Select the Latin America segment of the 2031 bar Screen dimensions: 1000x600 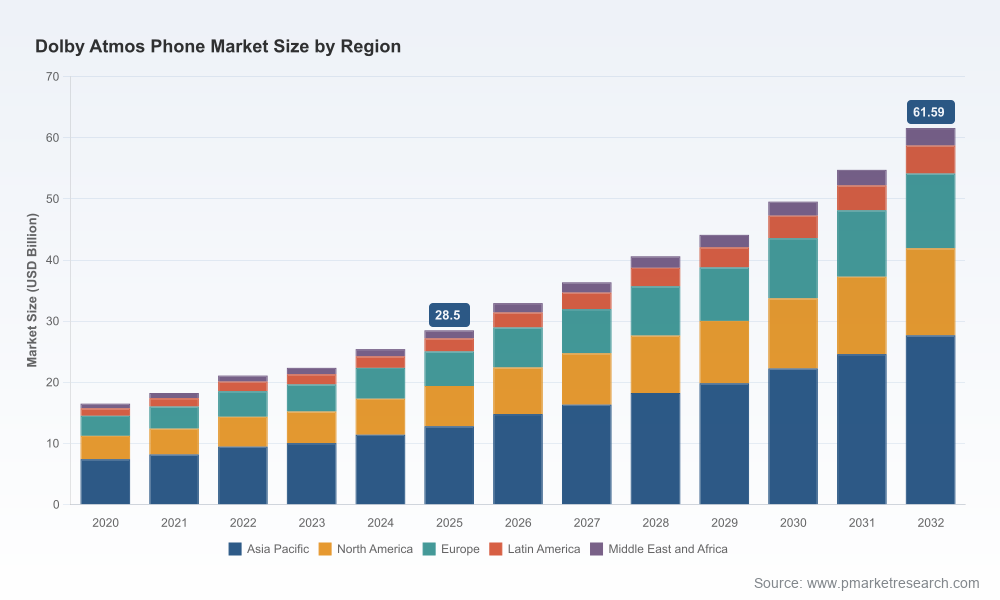[862, 198]
